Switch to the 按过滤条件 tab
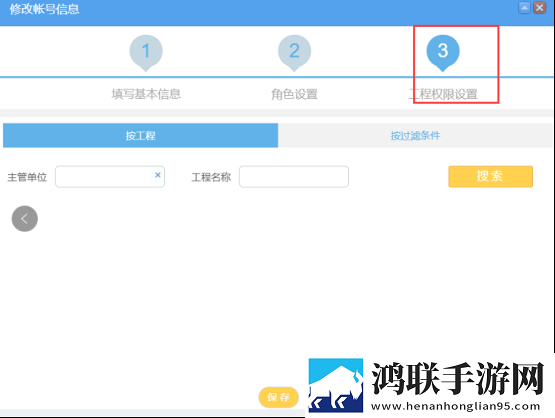 [415, 135]
